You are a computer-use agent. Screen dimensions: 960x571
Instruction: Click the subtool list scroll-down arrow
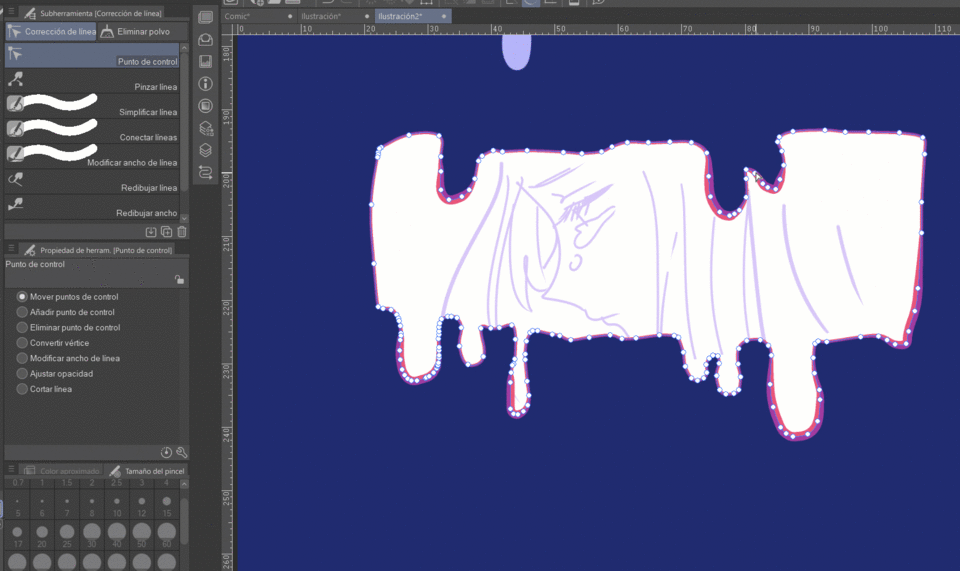[184, 217]
